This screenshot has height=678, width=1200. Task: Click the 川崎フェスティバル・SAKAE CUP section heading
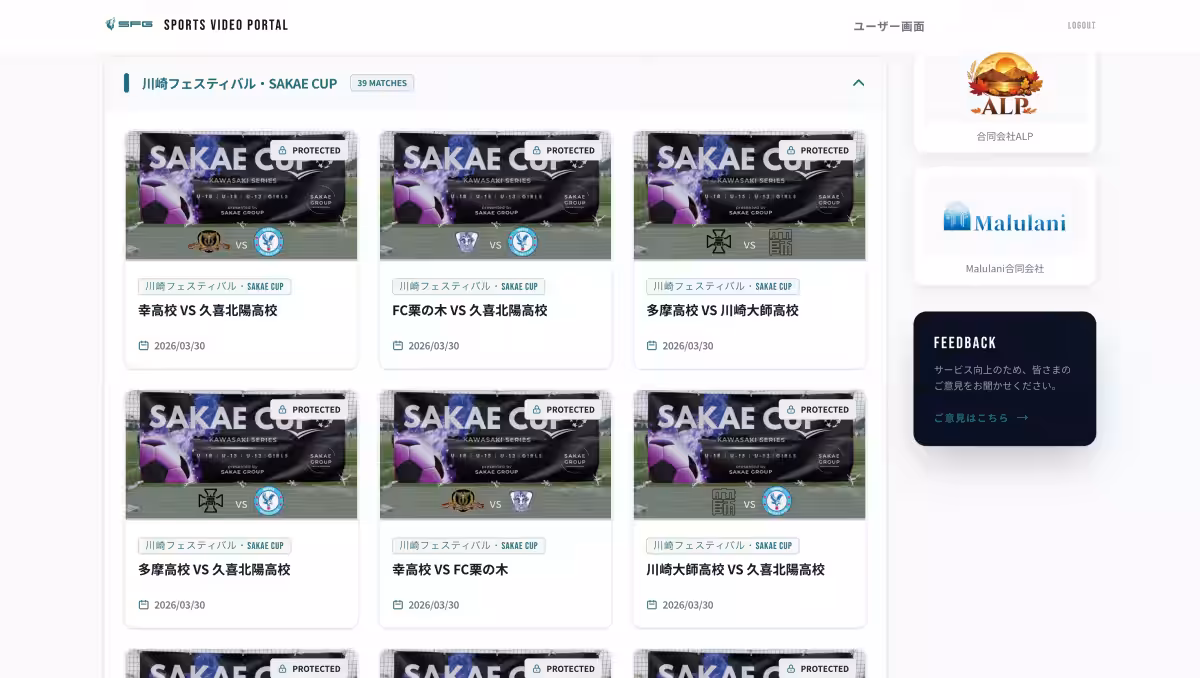tap(239, 83)
